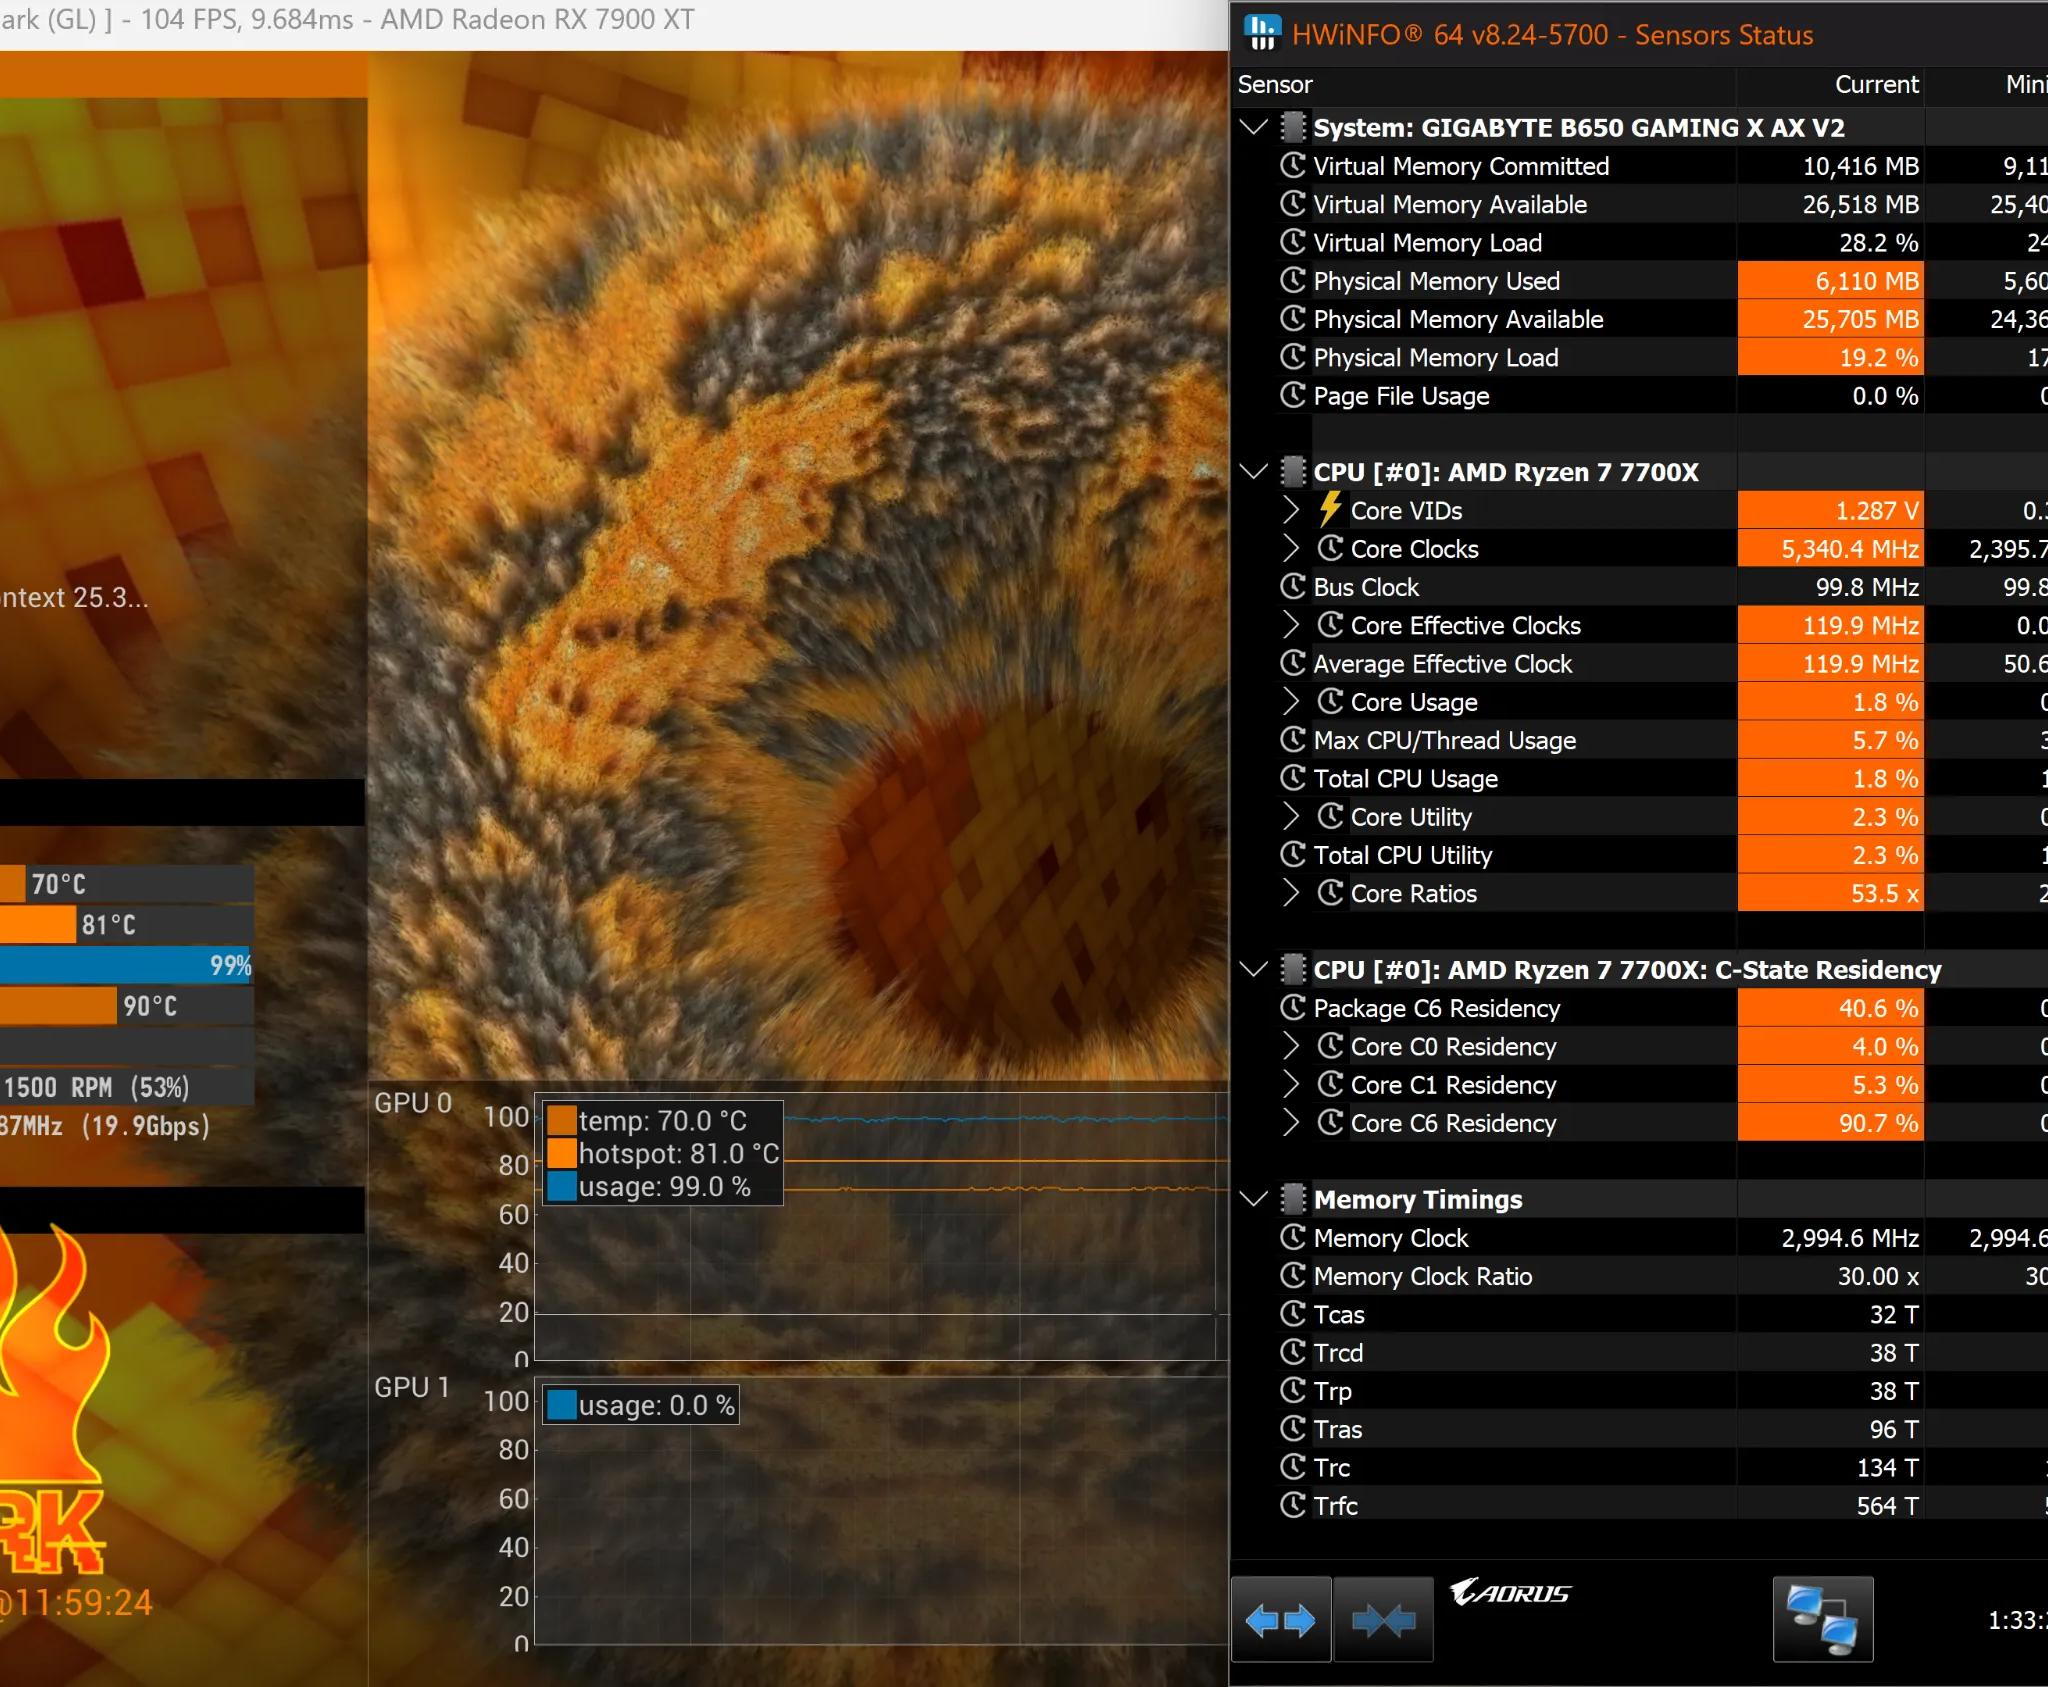Expand the Core C0 Residency row
2048x1687 pixels.
1291,1047
